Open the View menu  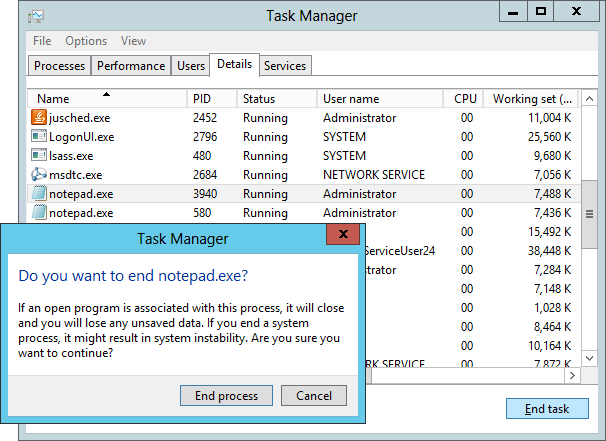tap(133, 41)
